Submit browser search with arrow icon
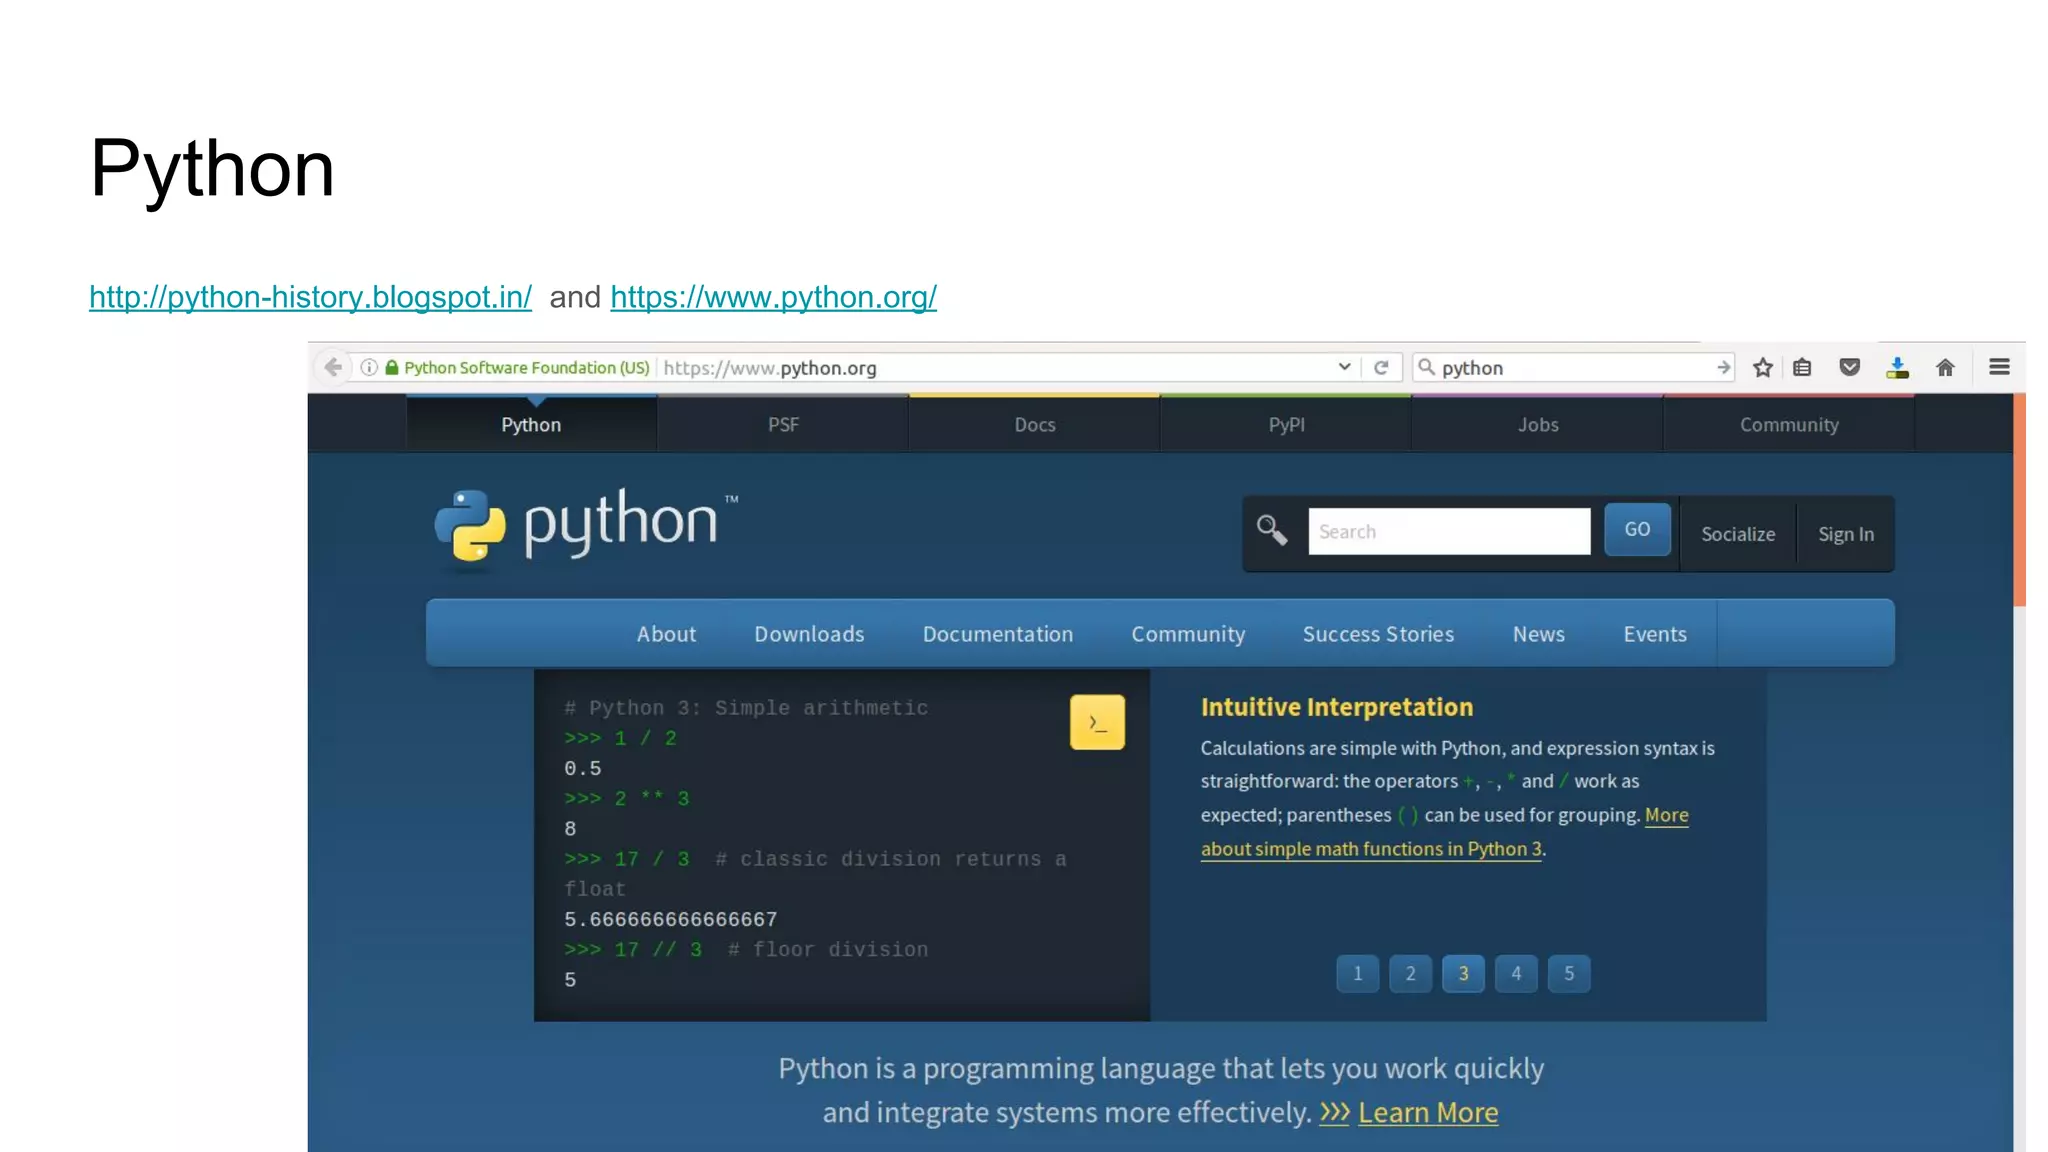2048x1152 pixels. [x=1723, y=368]
